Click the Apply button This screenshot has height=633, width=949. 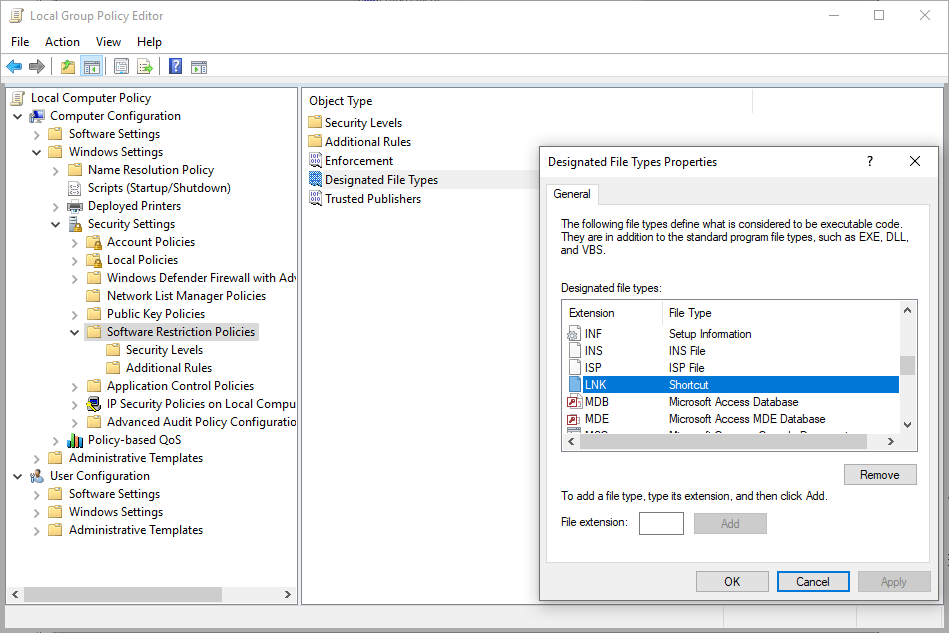[894, 582]
